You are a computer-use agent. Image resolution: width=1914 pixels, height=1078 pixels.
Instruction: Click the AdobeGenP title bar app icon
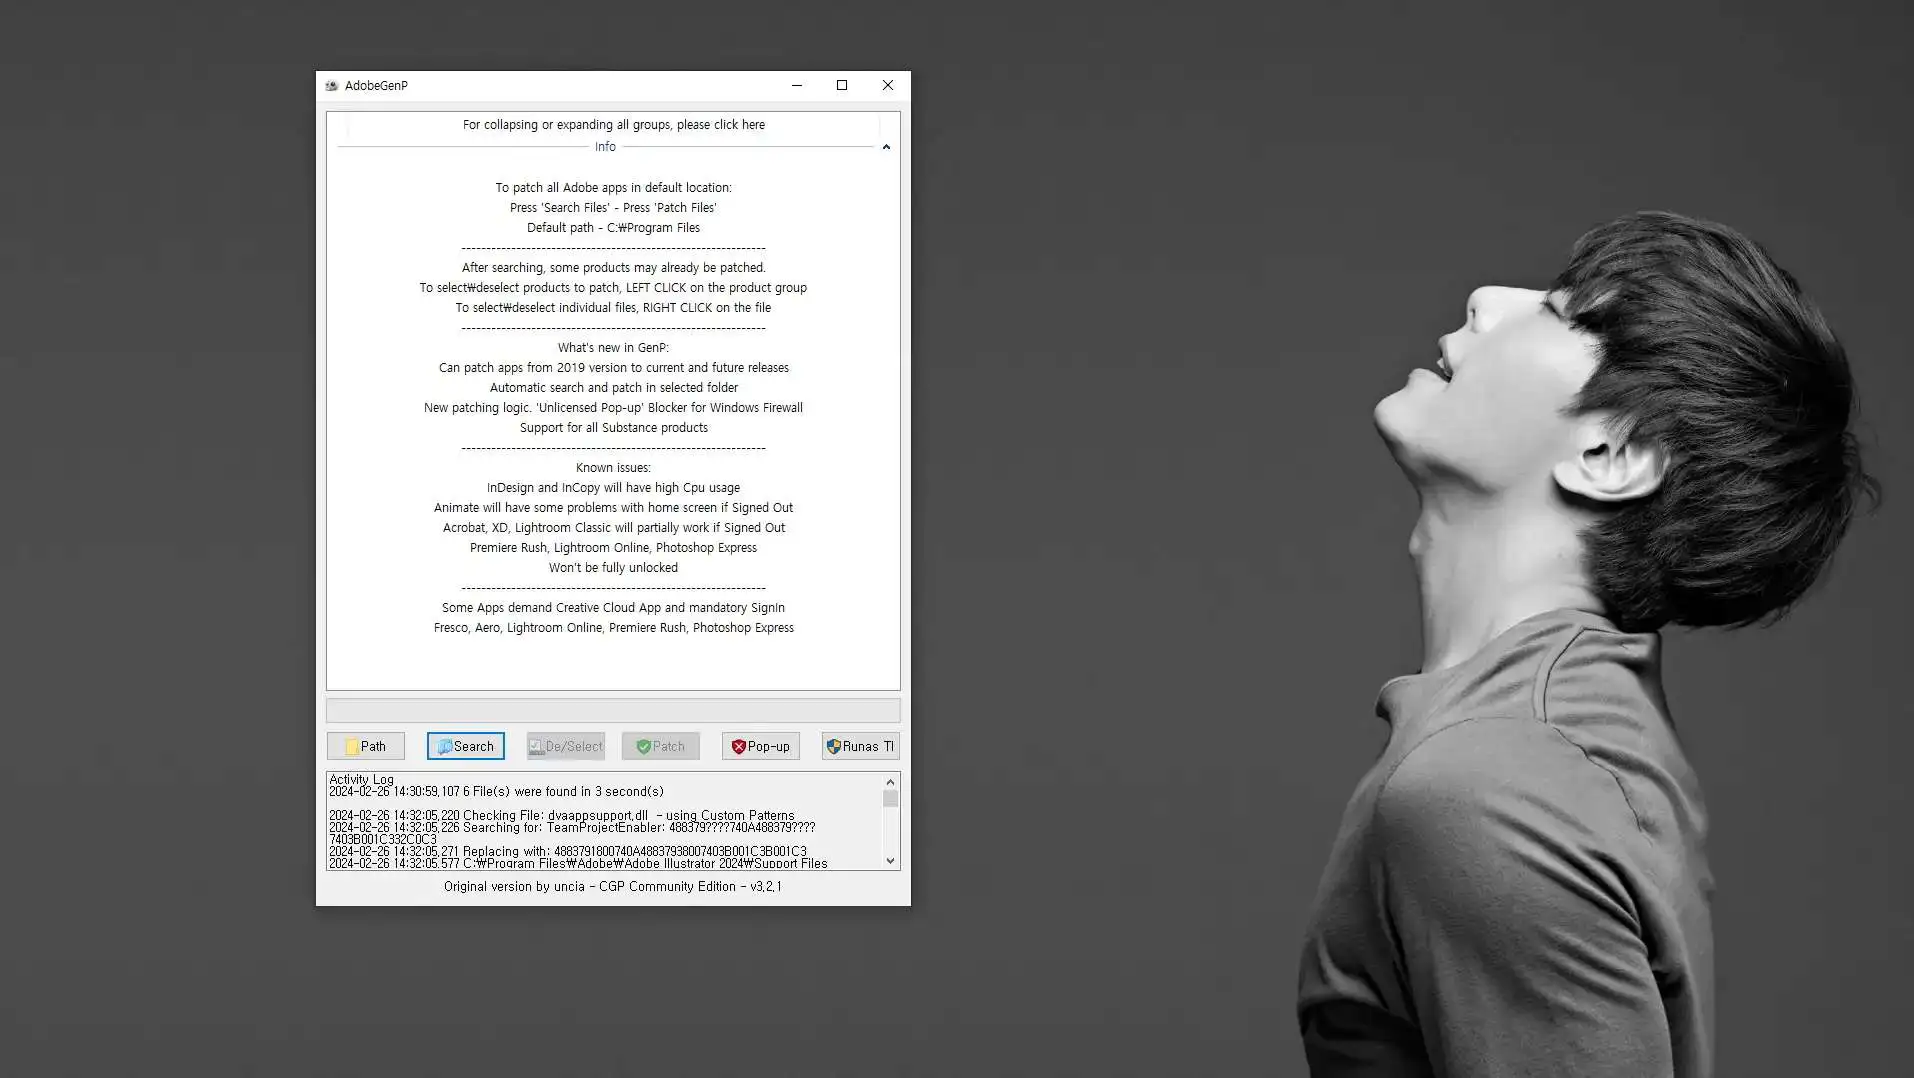332,86
